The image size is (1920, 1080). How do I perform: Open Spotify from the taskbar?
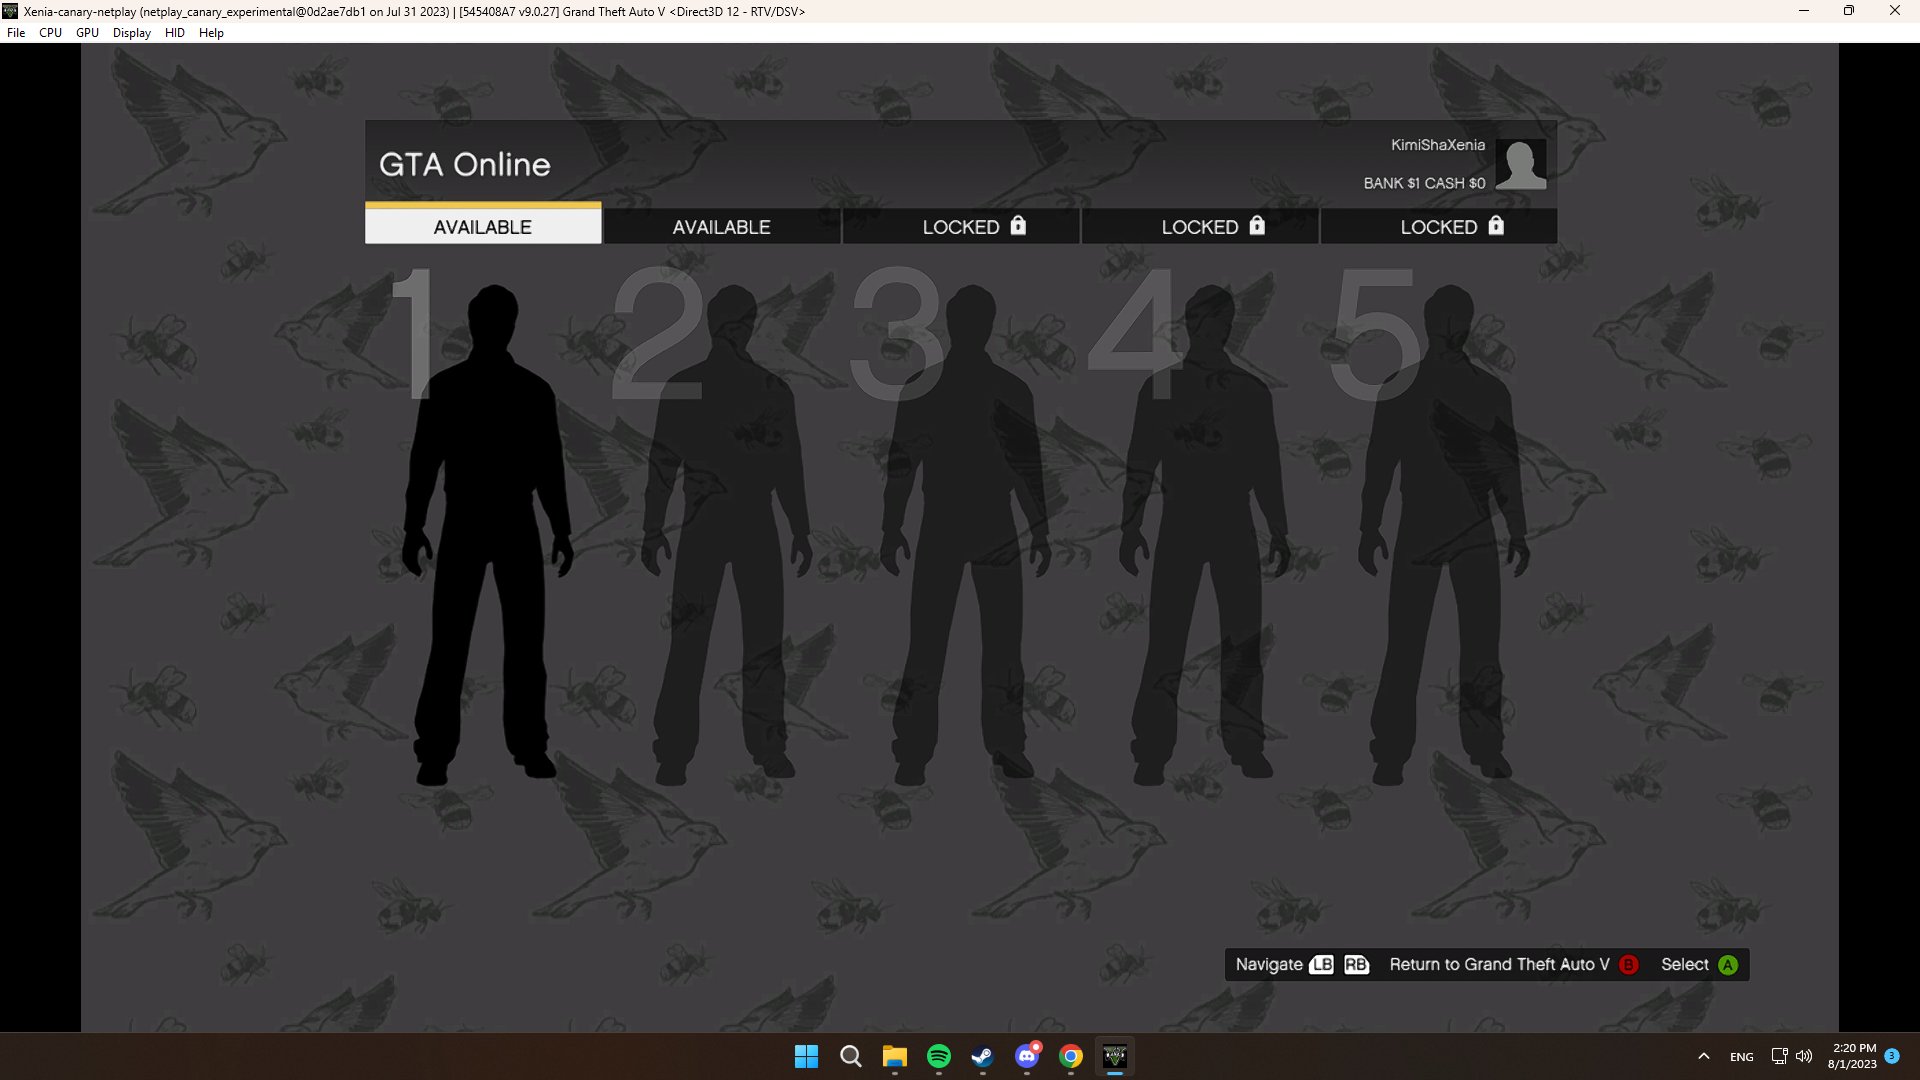[939, 1056]
